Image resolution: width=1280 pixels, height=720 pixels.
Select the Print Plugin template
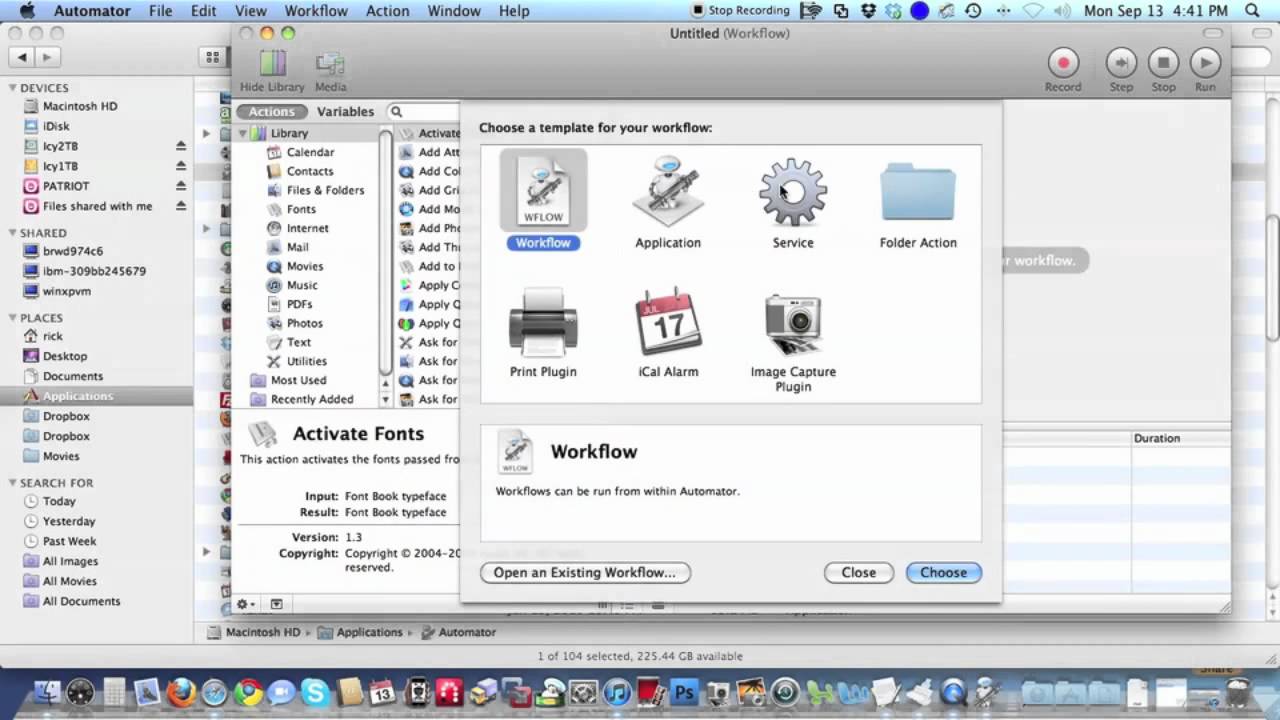point(543,322)
